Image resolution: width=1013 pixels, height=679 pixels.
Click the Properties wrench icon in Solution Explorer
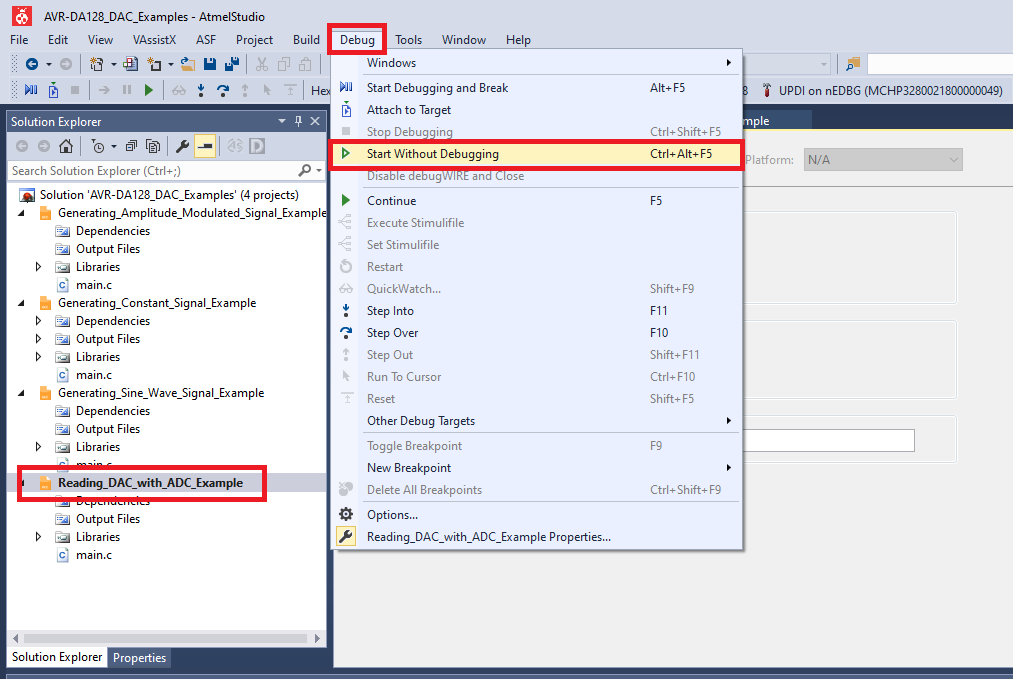pos(182,146)
